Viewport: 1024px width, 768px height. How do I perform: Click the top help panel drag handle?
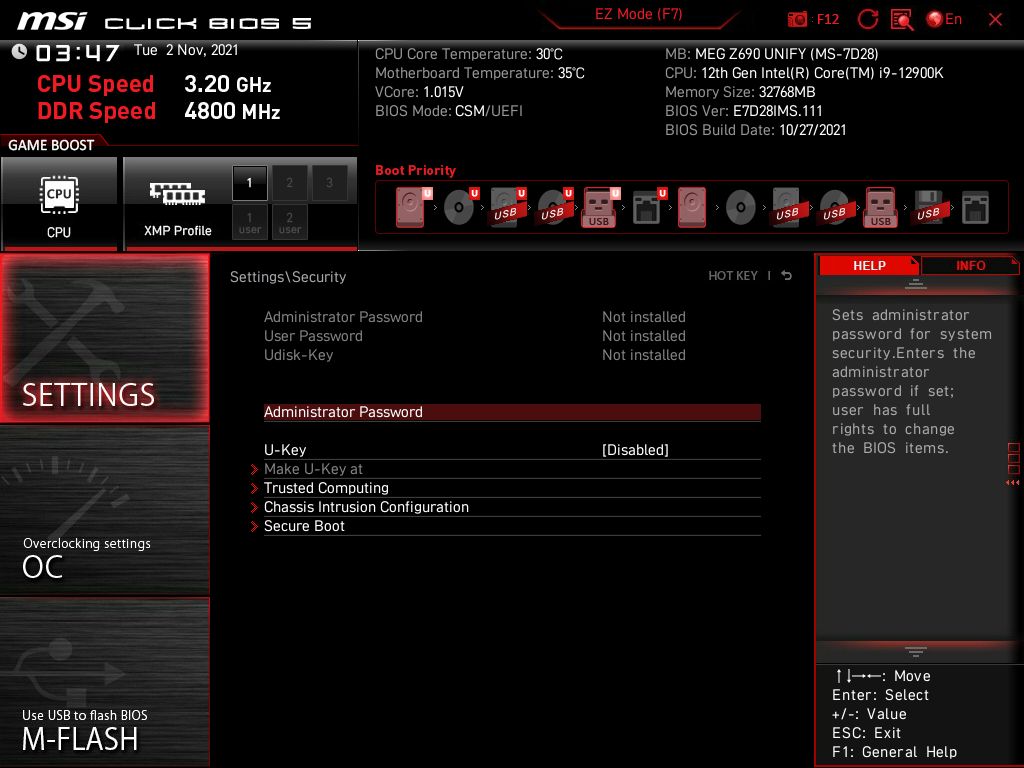coord(916,284)
